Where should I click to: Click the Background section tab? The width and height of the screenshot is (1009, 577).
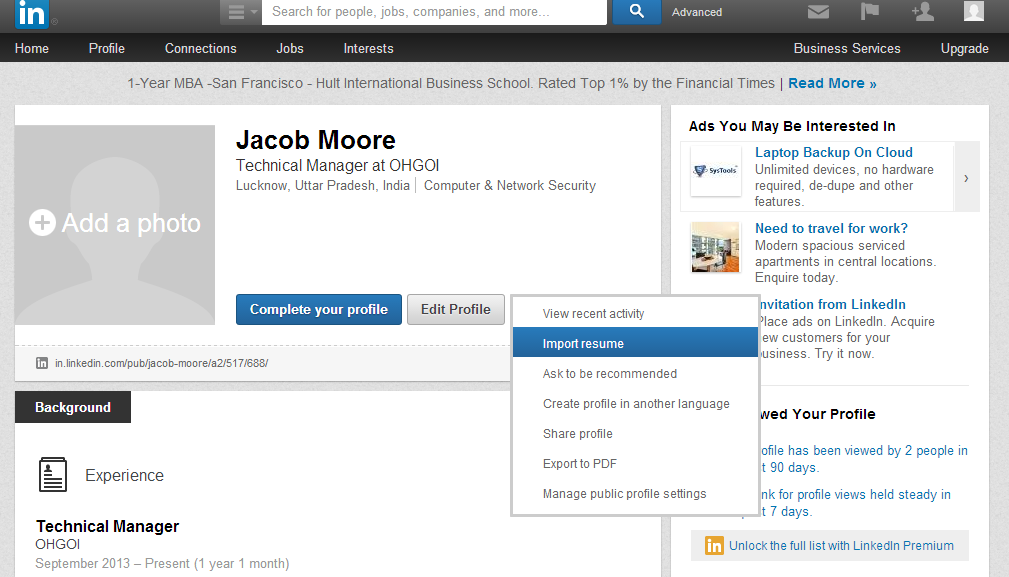[x=73, y=407]
